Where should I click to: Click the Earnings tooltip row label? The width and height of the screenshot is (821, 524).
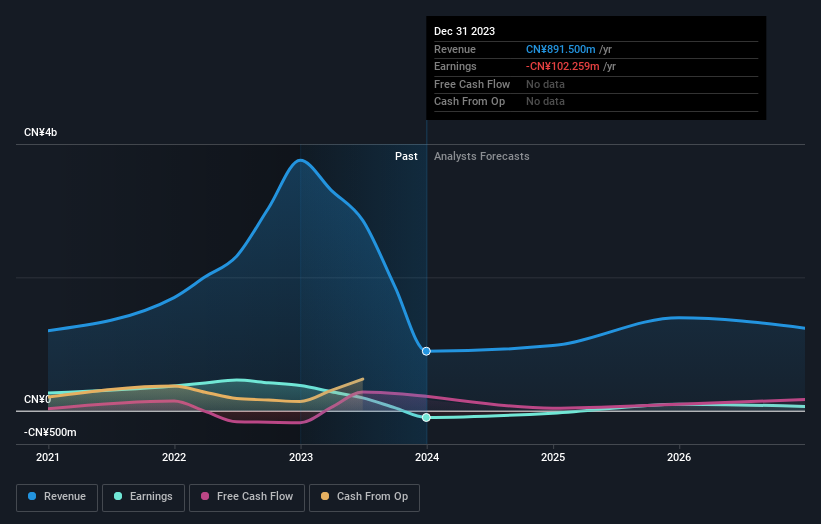[455, 66]
